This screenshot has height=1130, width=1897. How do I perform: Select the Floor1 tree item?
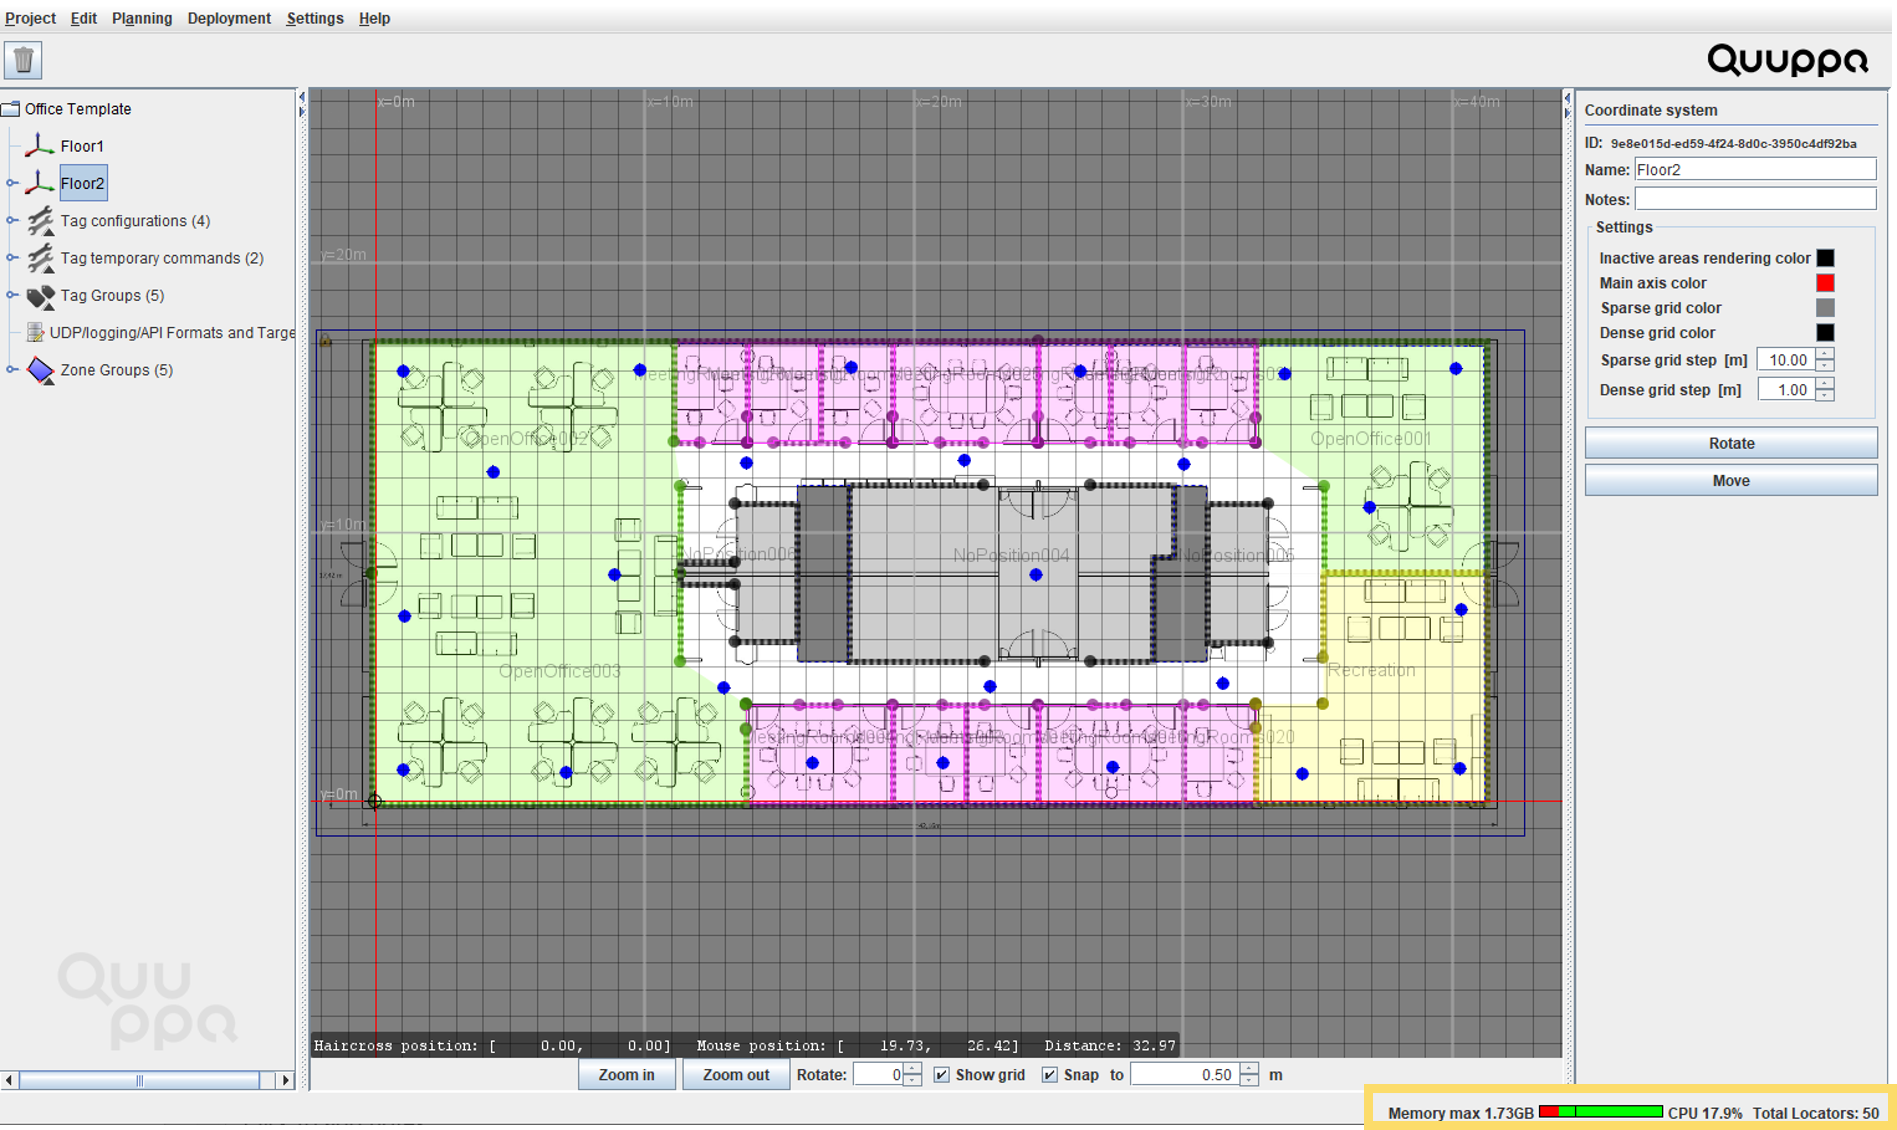82,146
